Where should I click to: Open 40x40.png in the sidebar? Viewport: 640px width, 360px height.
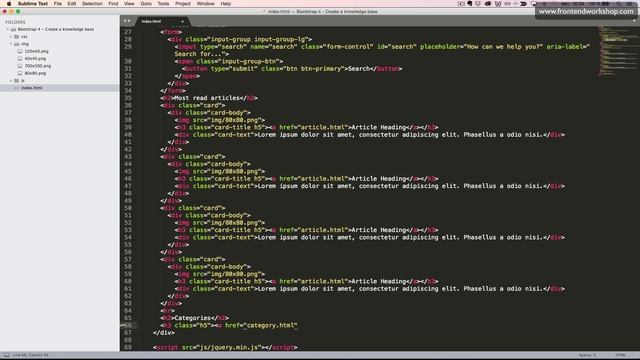[35, 59]
